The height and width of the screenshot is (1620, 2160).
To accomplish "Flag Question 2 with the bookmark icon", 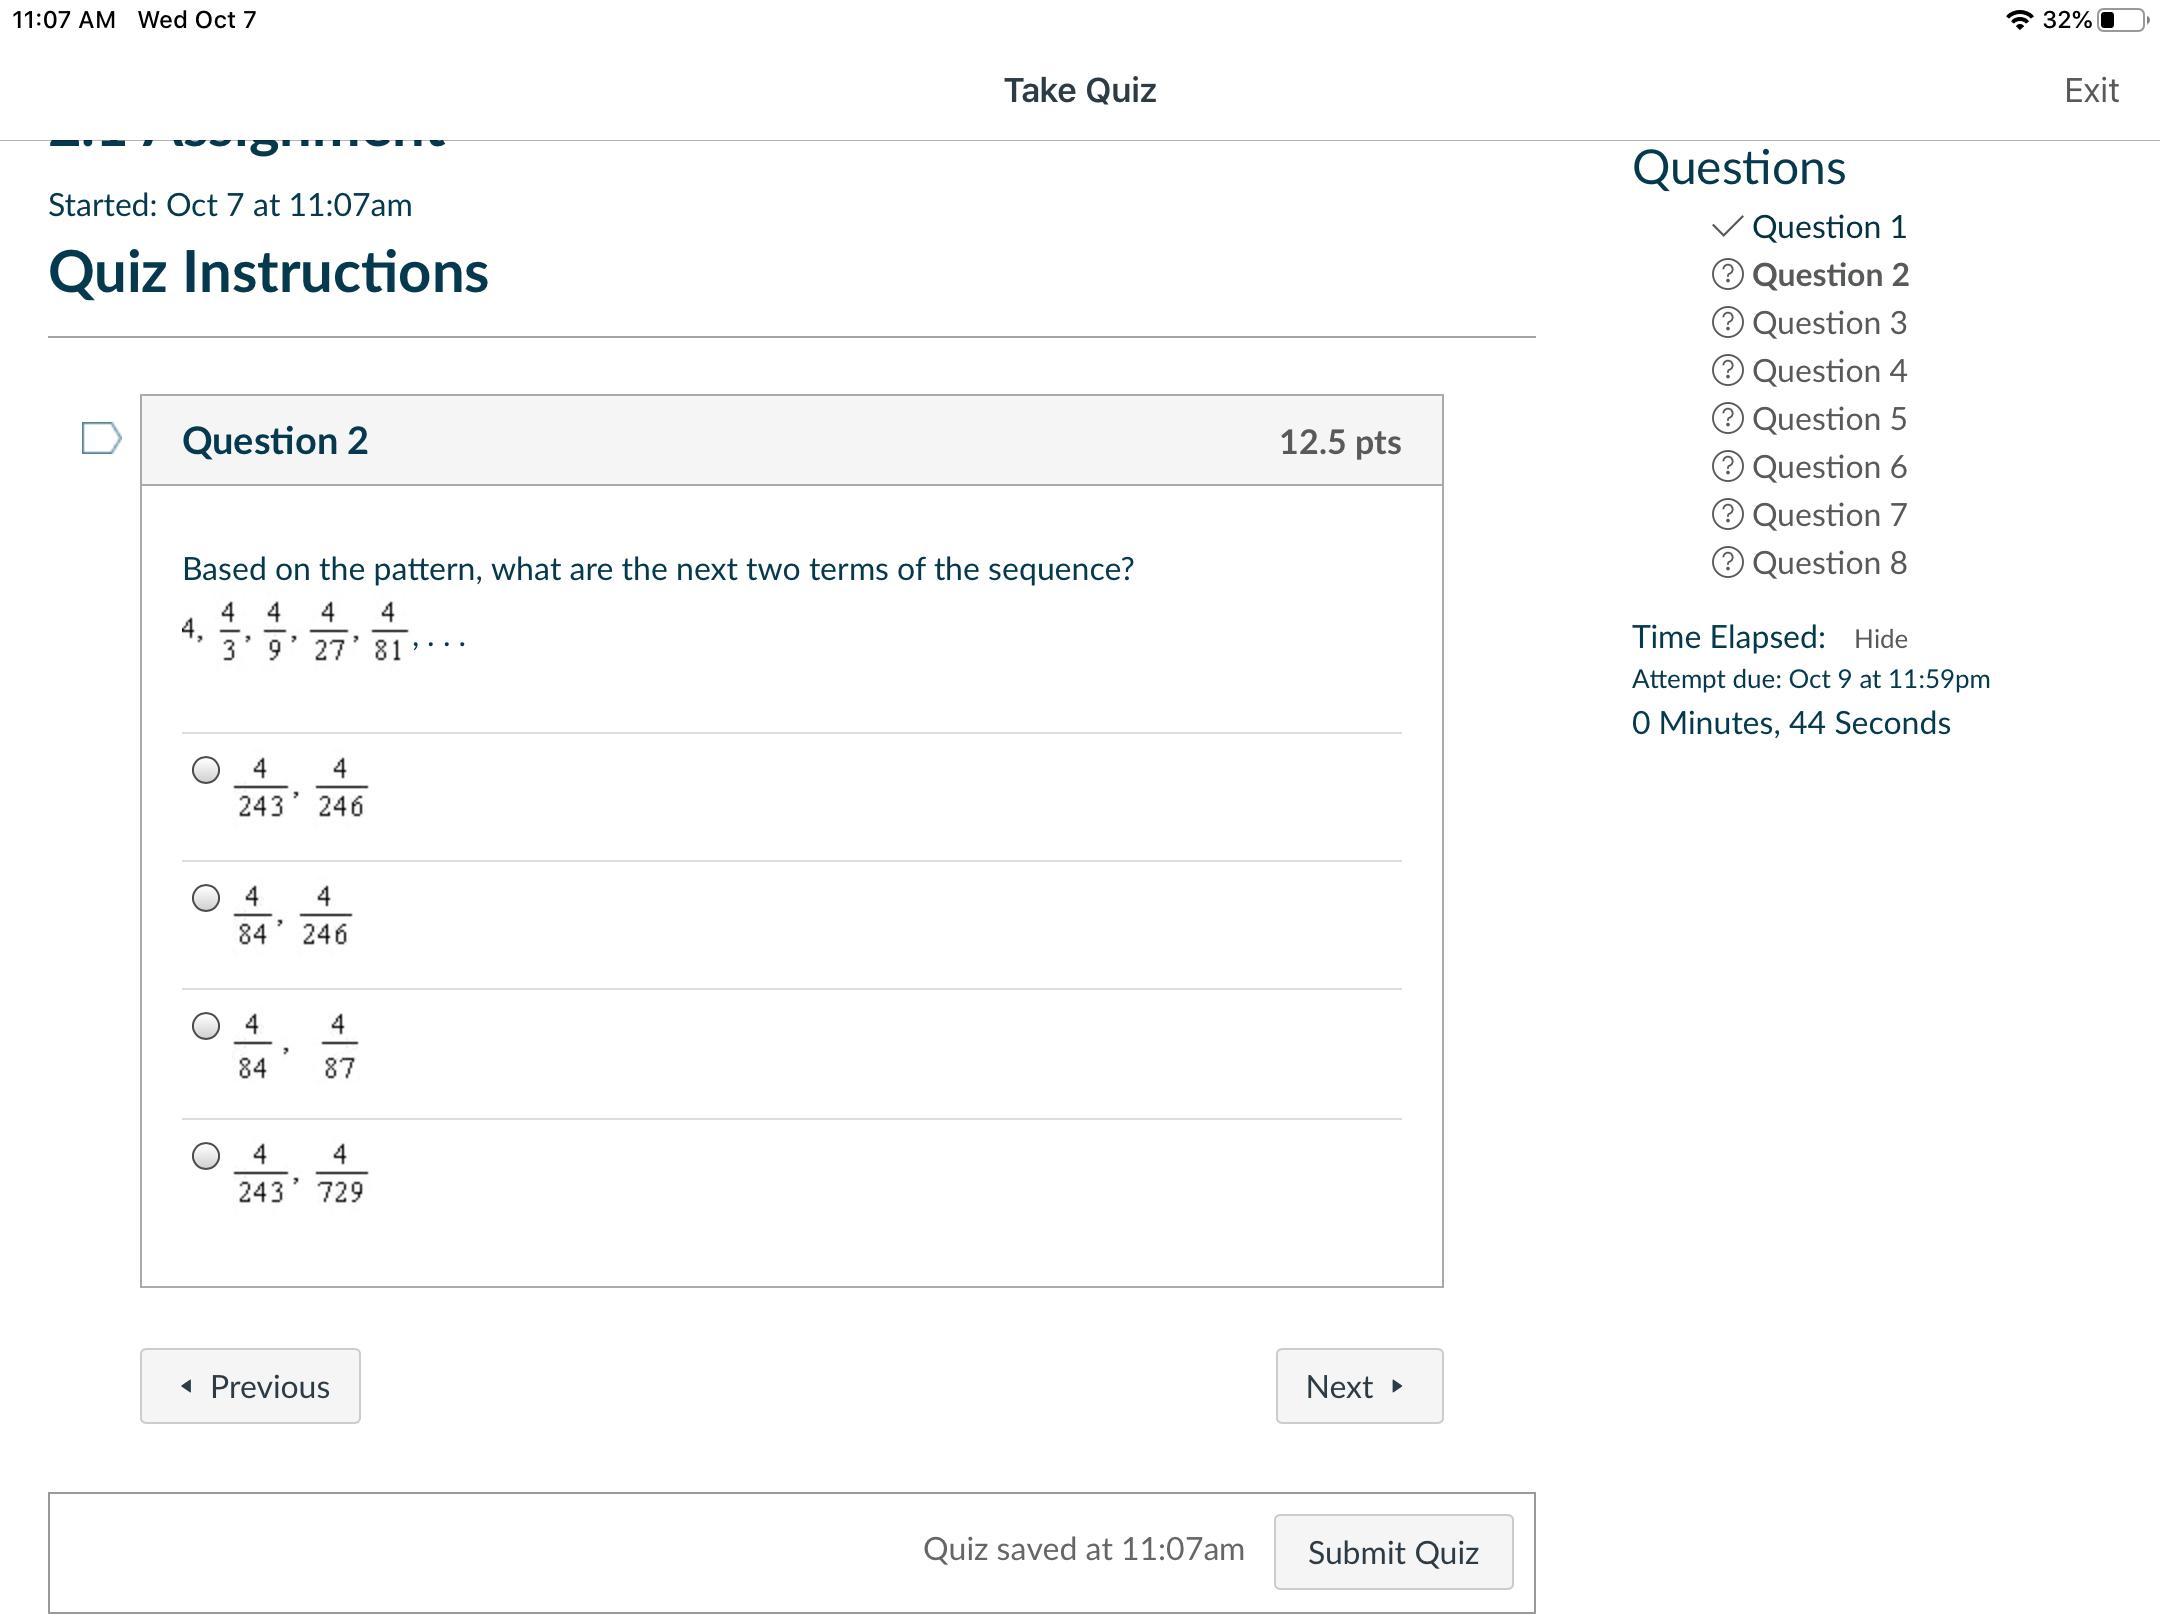I will coord(101,438).
